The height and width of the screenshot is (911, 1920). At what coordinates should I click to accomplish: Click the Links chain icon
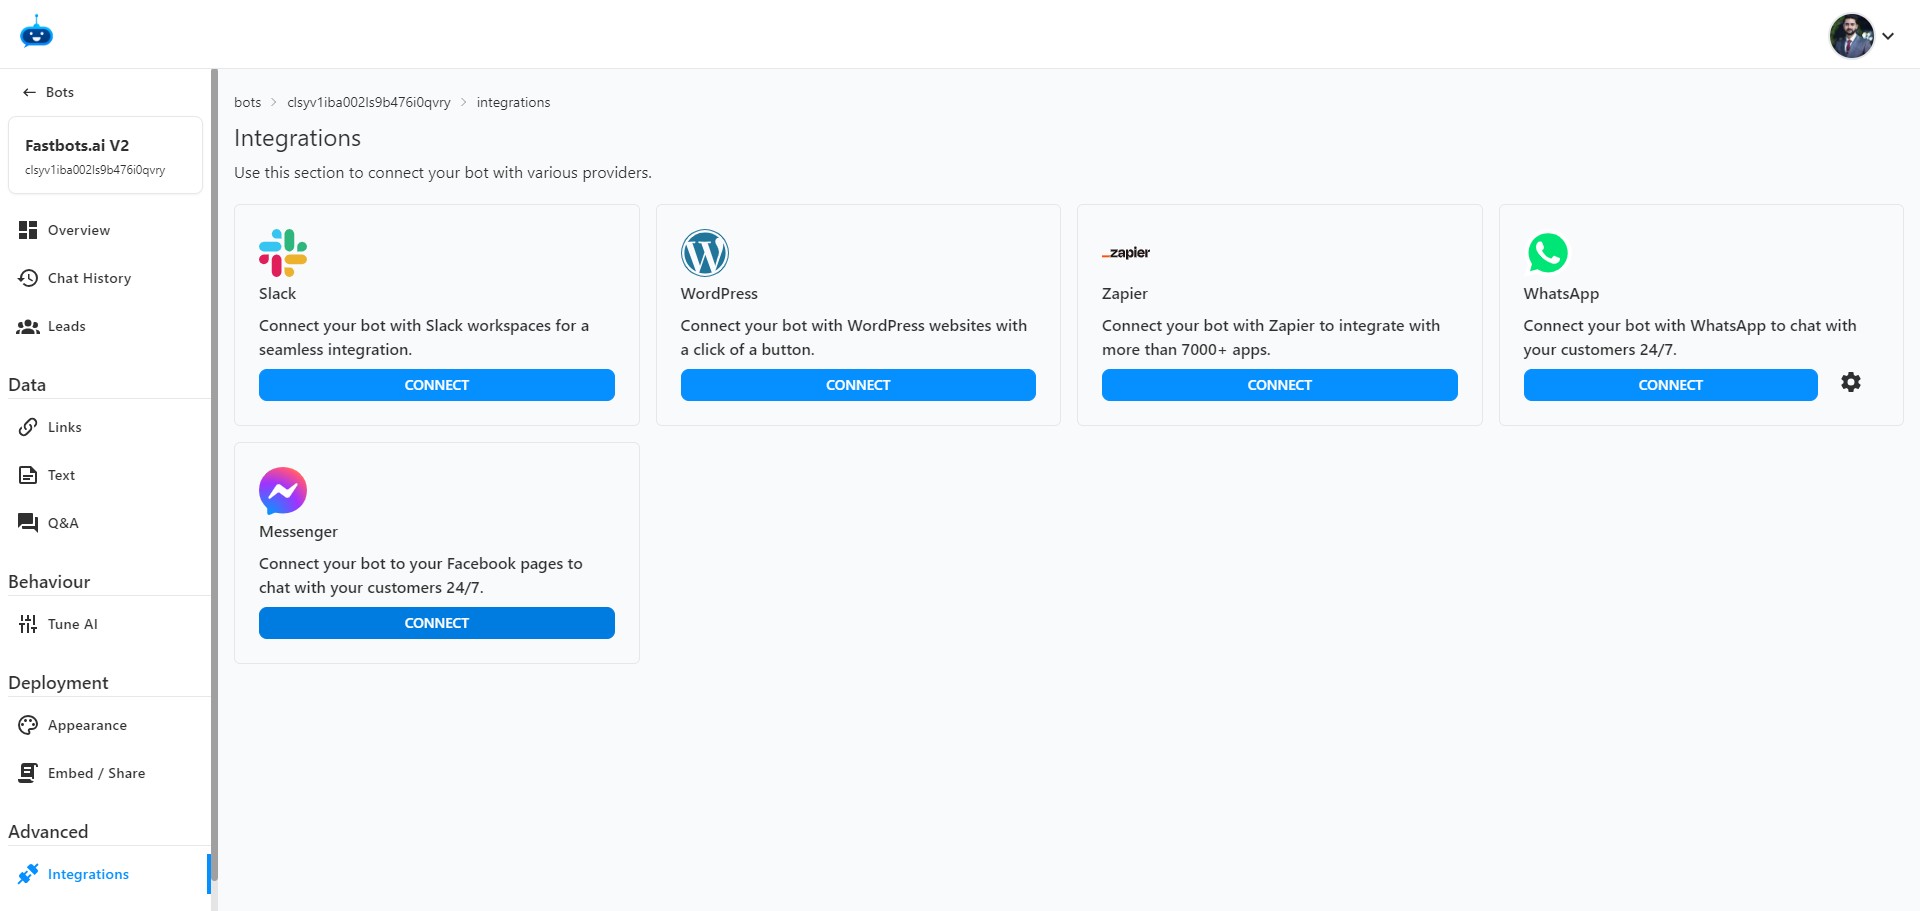coord(28,427)
